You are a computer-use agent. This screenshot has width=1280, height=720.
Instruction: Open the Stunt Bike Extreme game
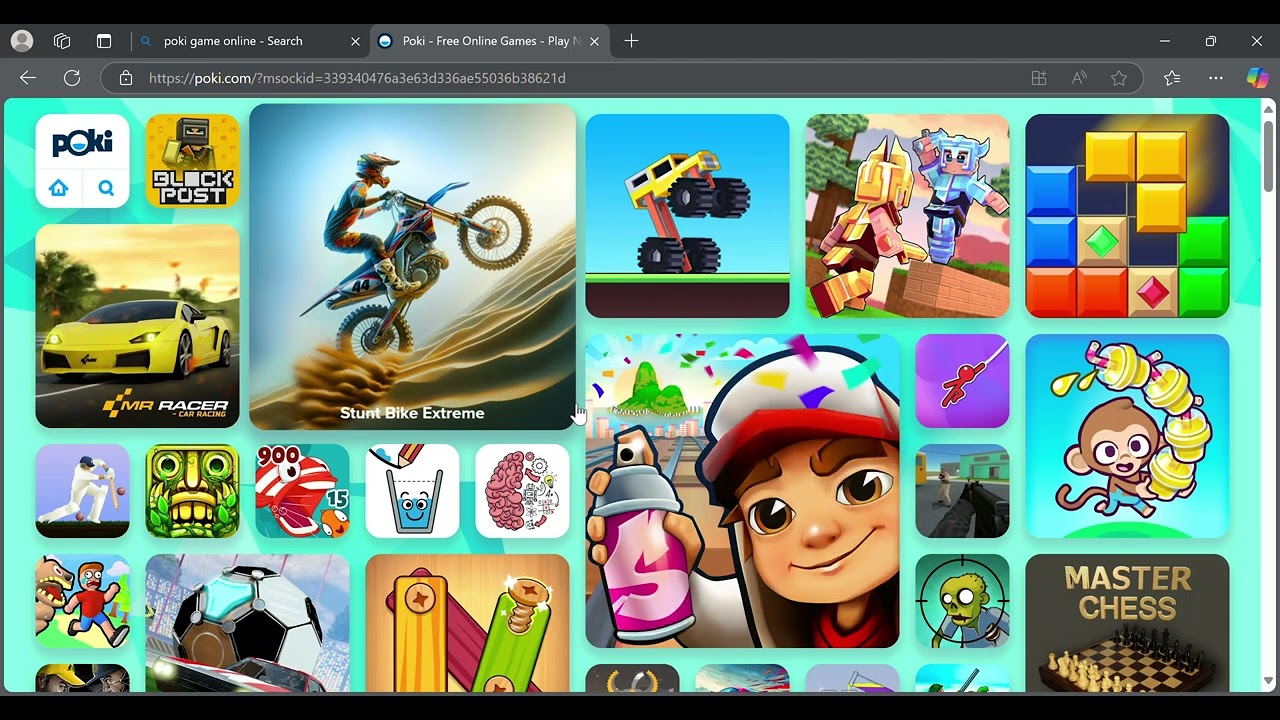click(x=412, y=267)
